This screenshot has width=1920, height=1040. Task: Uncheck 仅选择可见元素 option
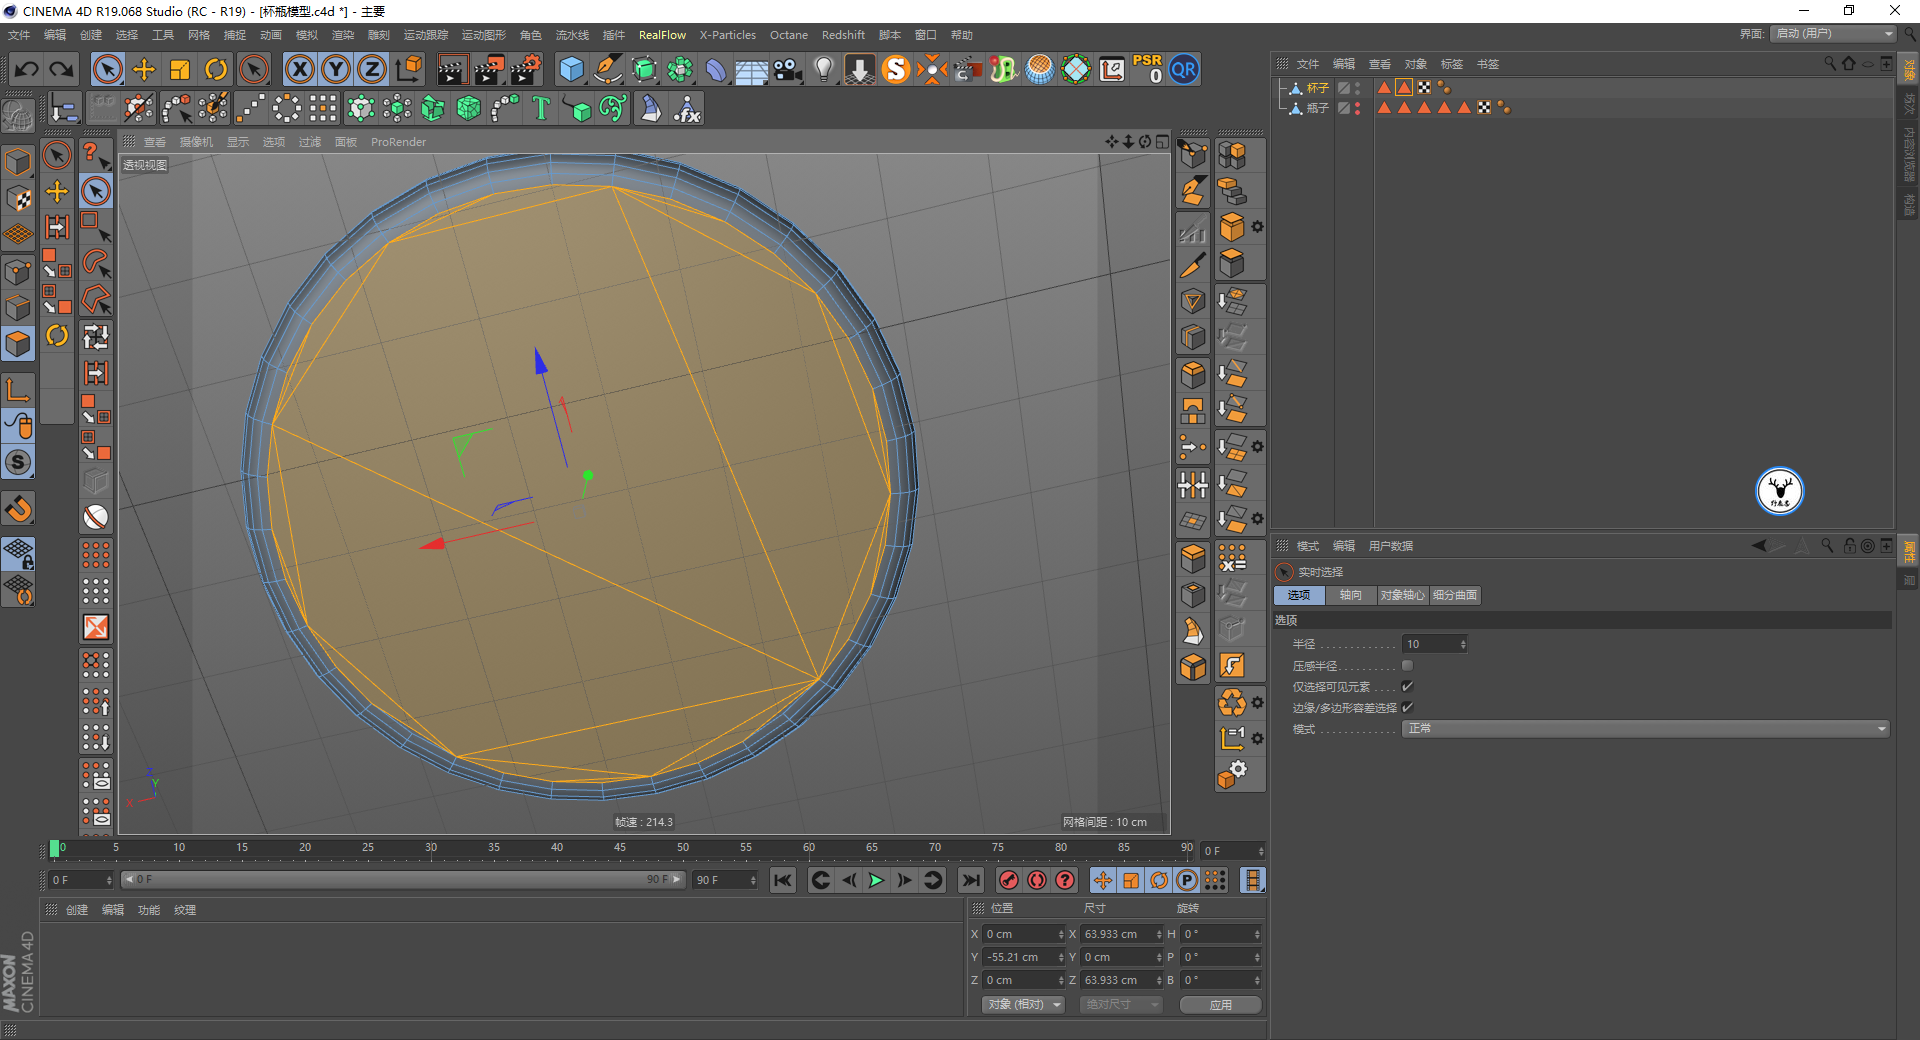coord(1407,687)
